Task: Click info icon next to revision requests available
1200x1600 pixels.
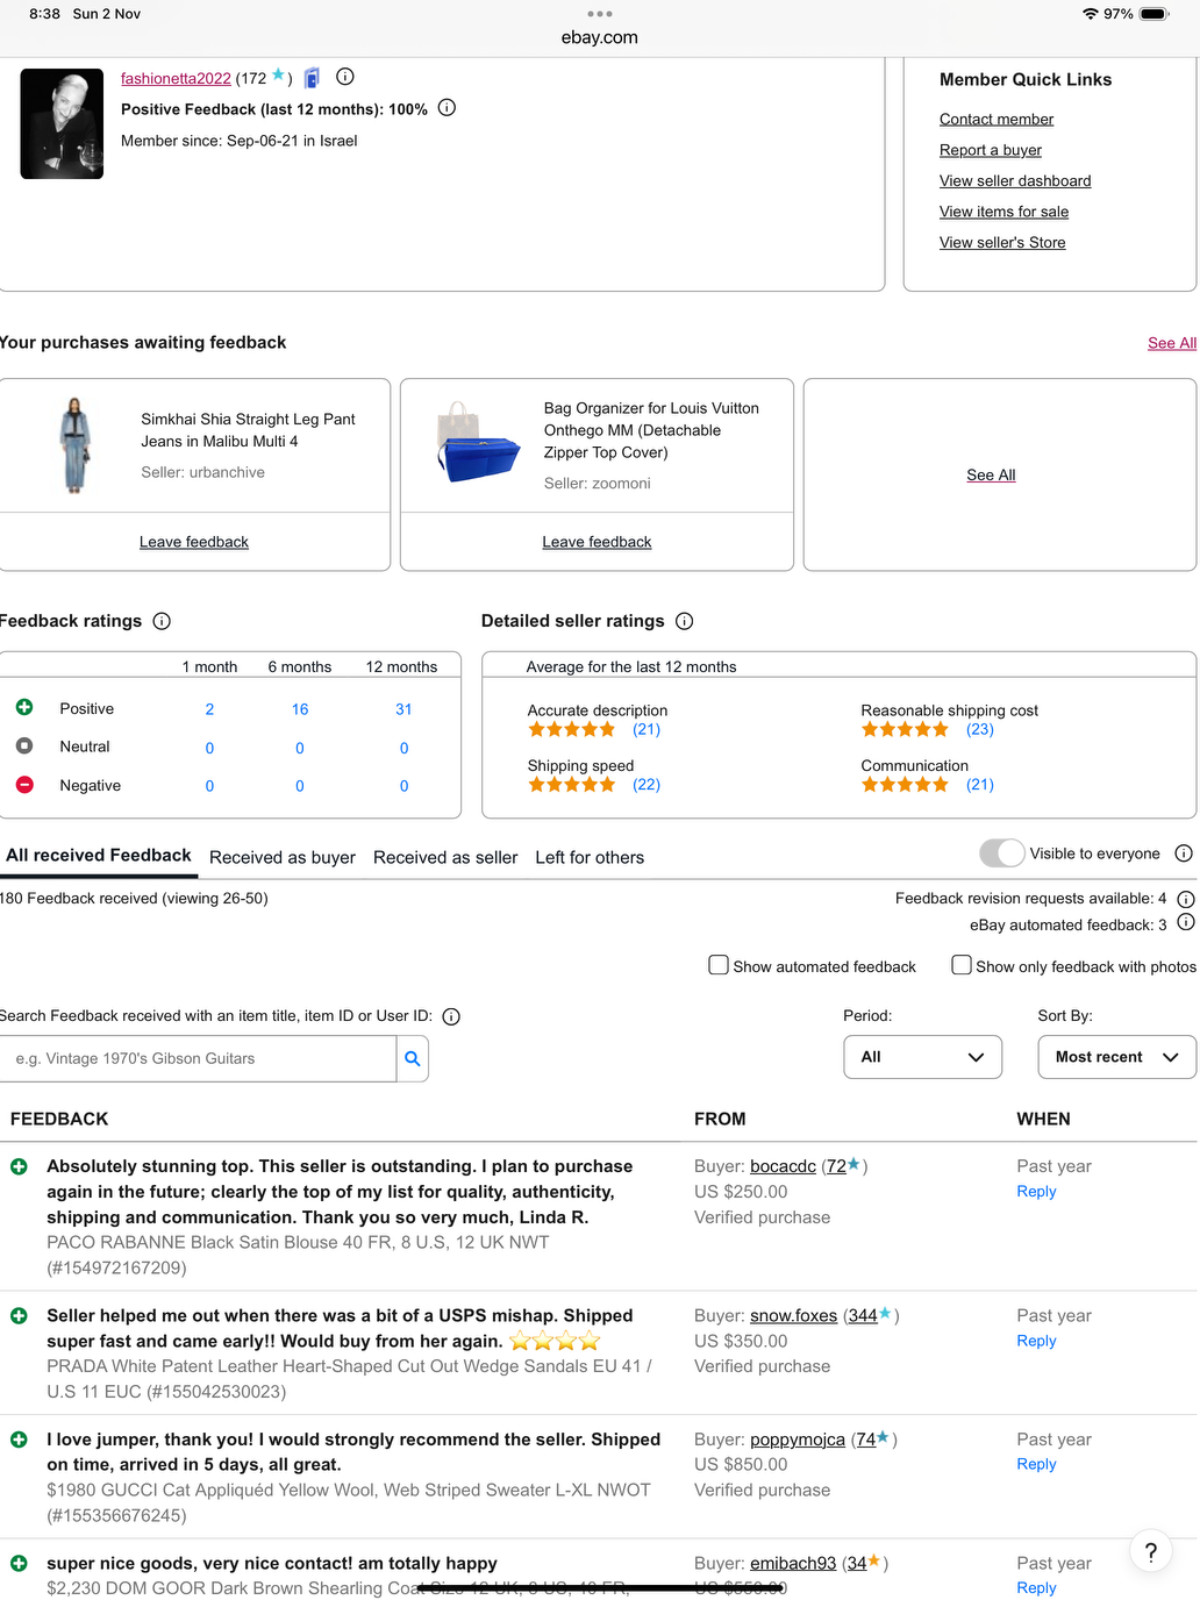Action: click(x=1186, y=899)
